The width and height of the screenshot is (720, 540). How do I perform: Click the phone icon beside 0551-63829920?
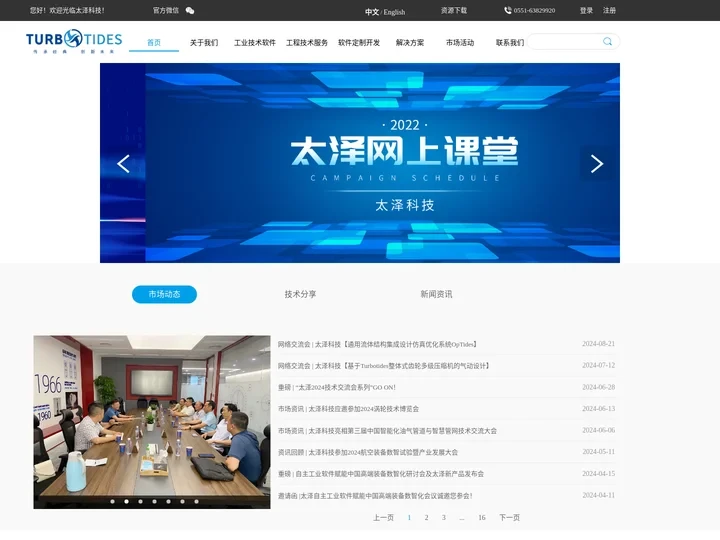tap(508, 11)
